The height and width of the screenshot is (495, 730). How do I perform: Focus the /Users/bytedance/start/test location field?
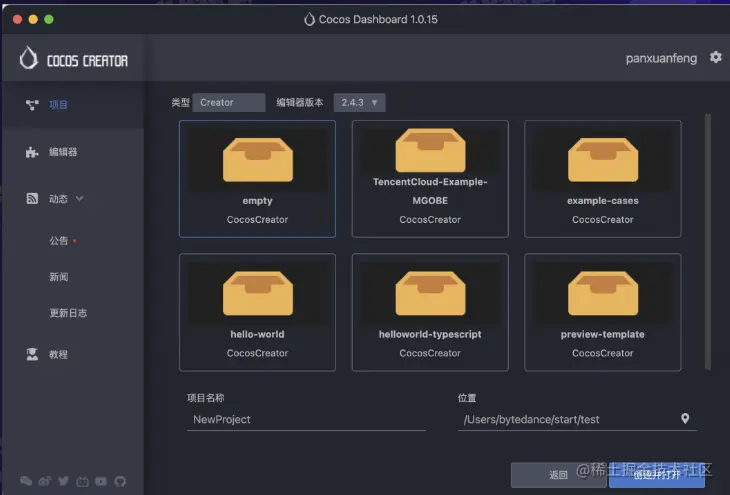pos(577,420)
